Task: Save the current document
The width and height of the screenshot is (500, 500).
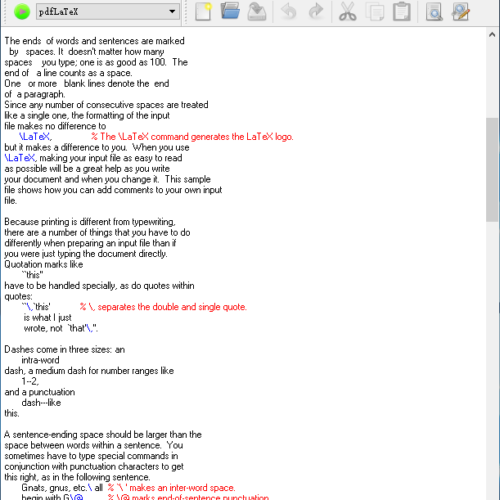Action: pos(257,12)
